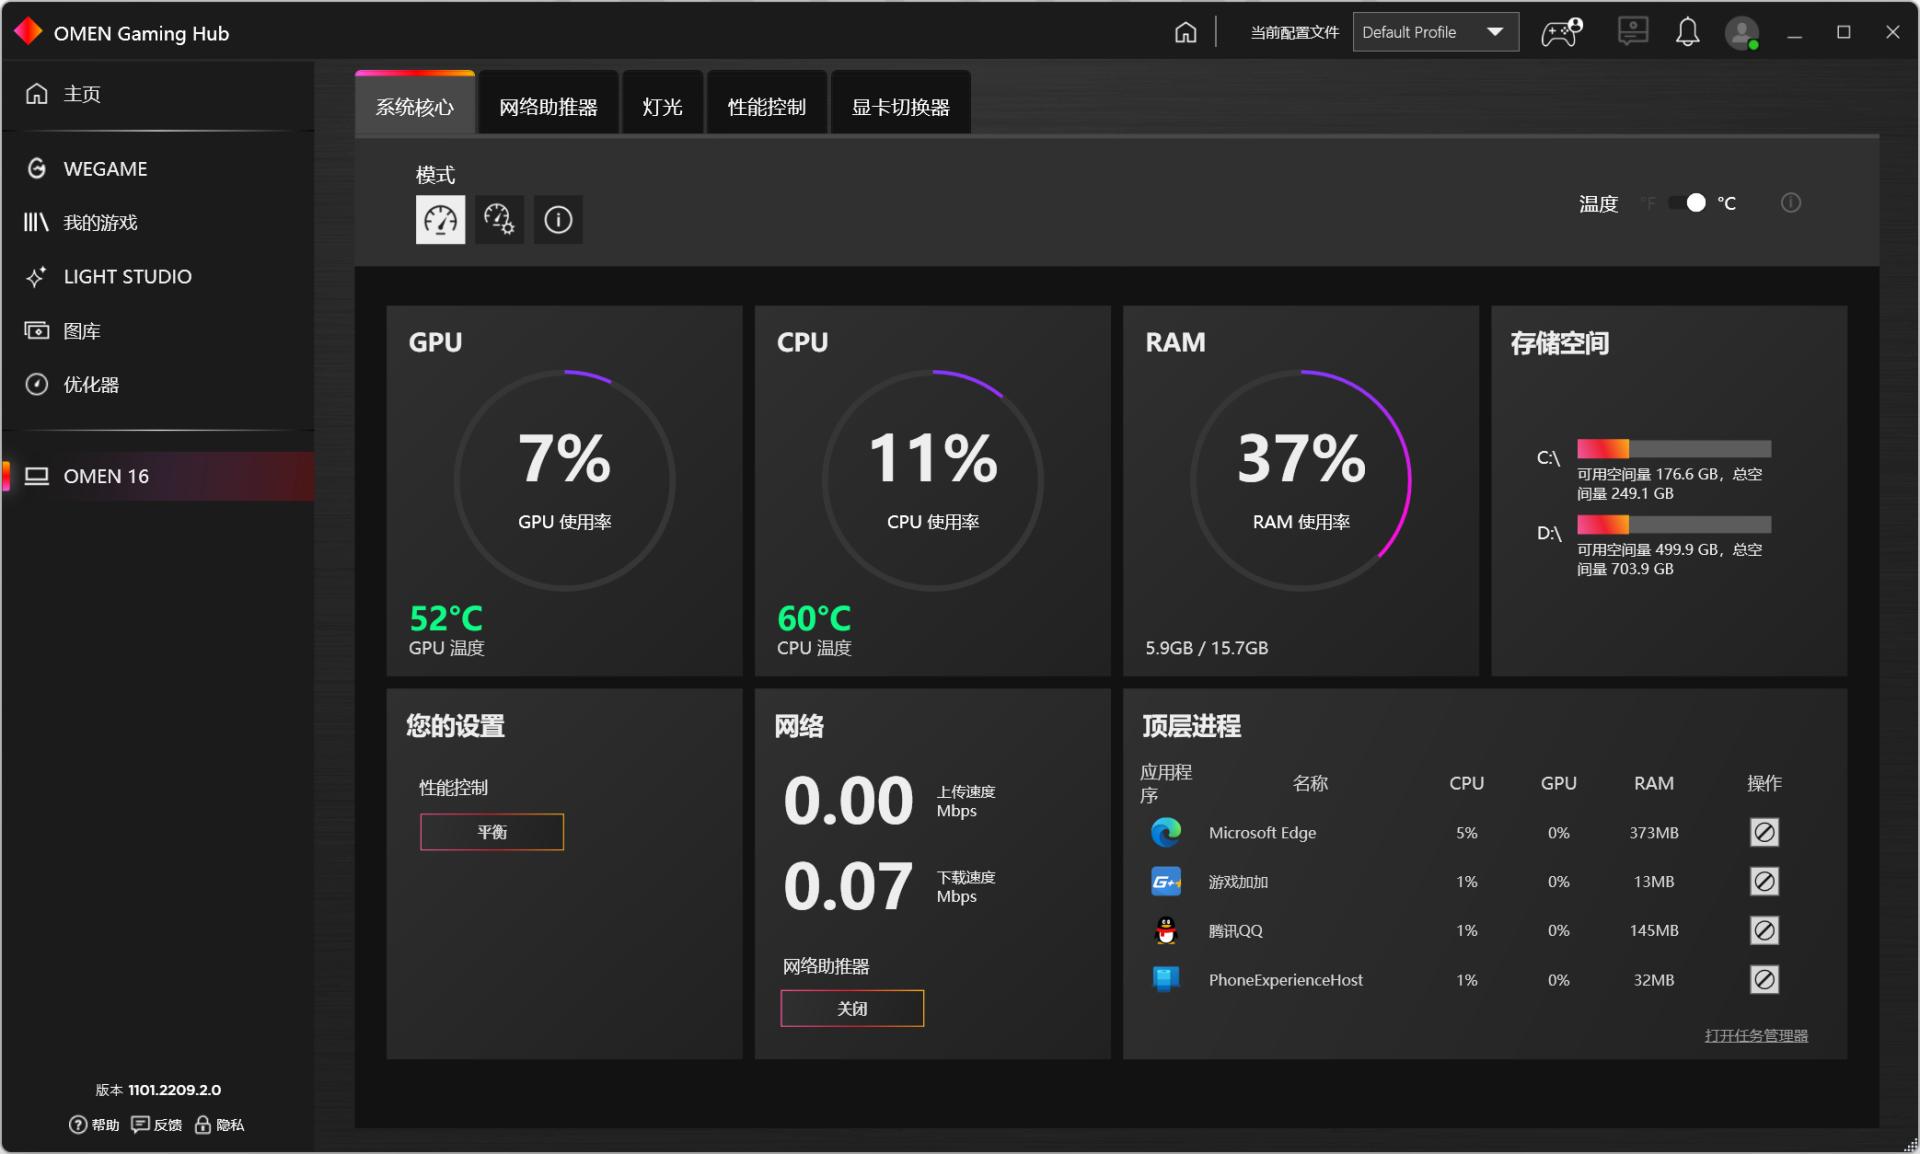Click the home icon in title bar

click(1185, 33)
